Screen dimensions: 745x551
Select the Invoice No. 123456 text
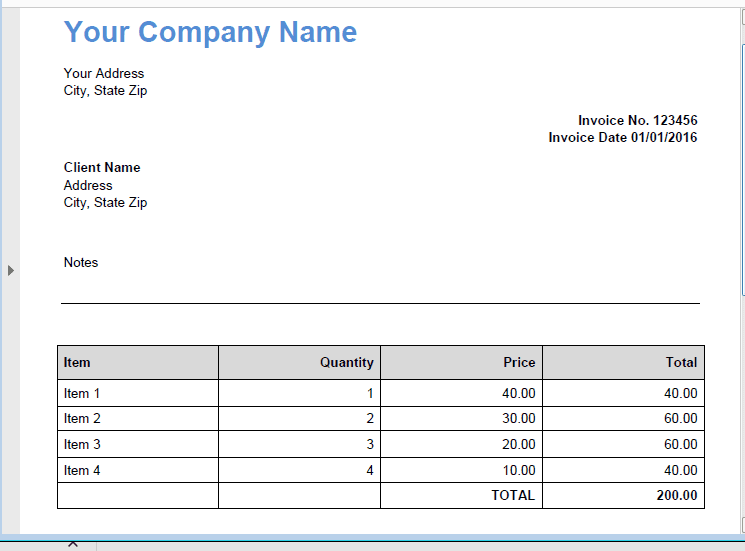(637, 120)
